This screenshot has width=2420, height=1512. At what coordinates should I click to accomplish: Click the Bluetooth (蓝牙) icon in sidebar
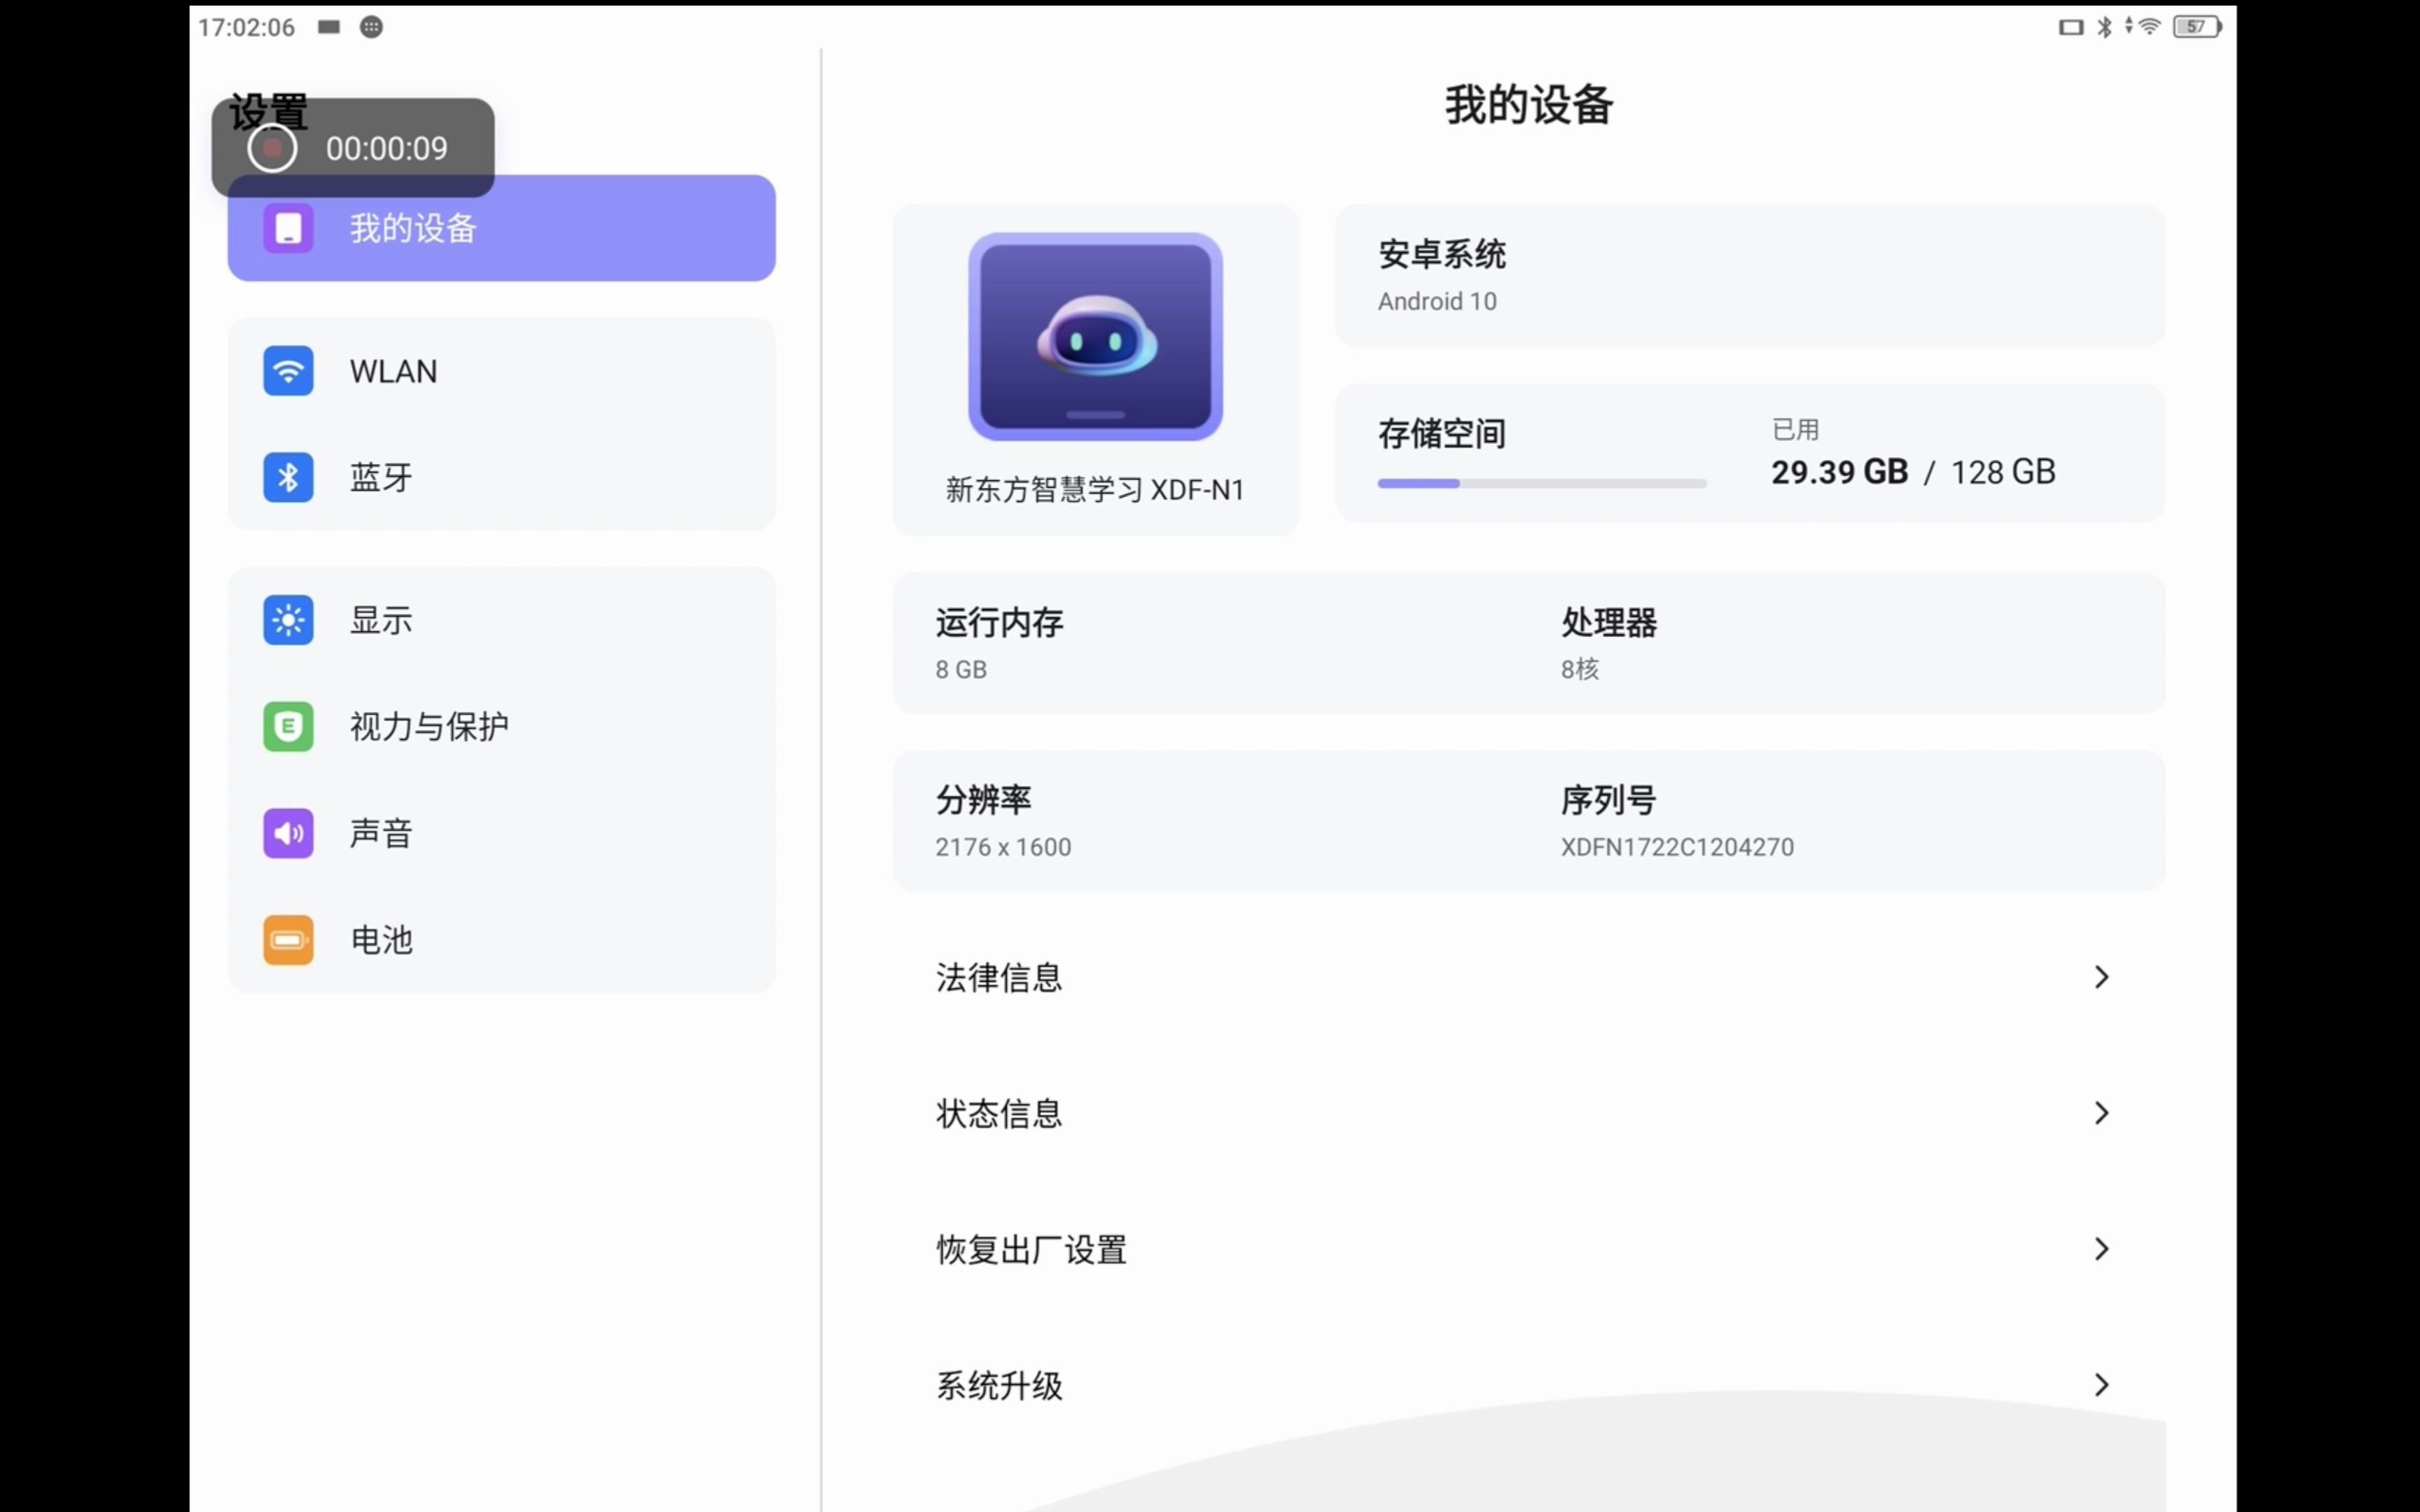288,477
